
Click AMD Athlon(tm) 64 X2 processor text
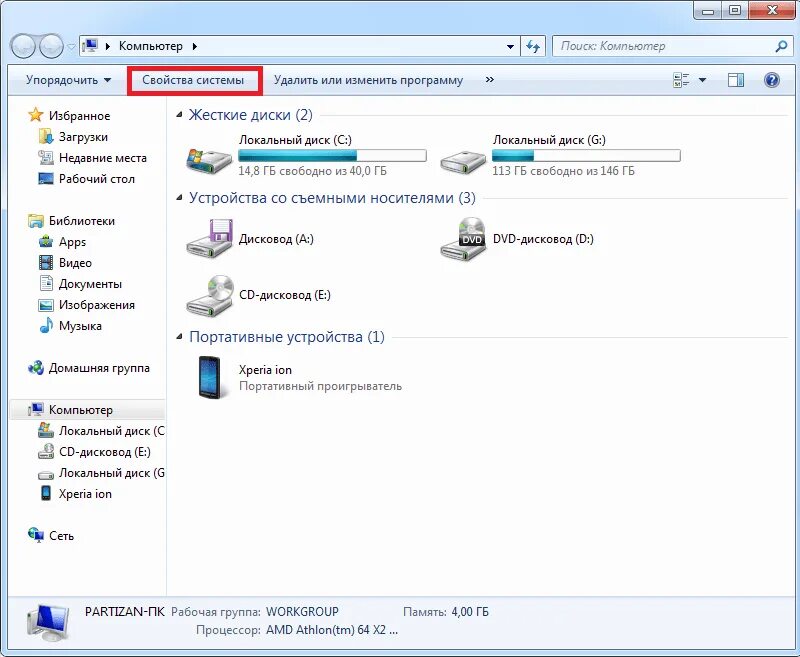[332, 630]
